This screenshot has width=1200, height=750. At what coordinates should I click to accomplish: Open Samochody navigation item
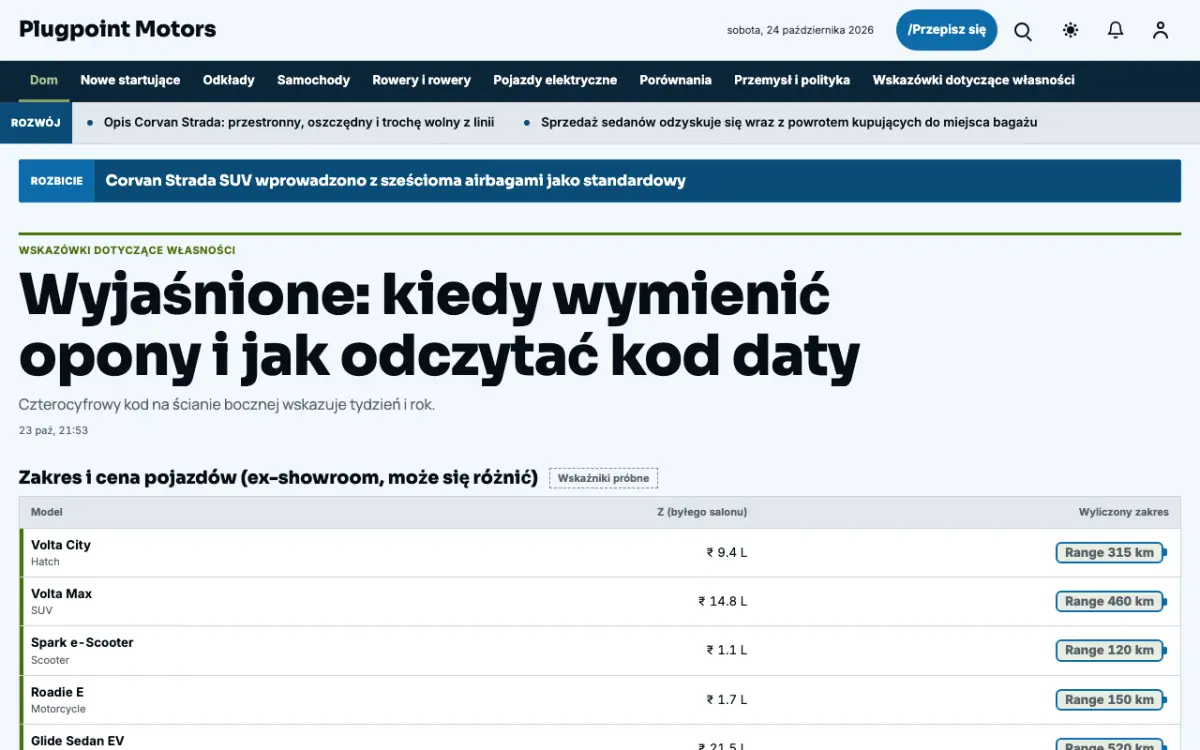314,80
